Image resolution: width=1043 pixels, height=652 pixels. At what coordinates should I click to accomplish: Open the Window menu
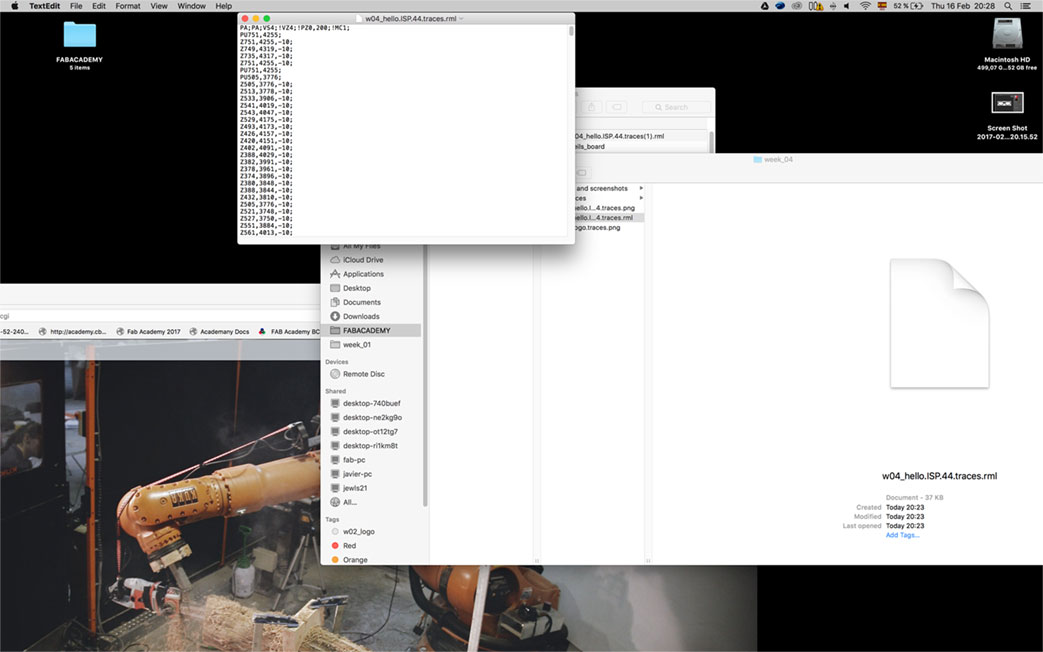[192, 6]
